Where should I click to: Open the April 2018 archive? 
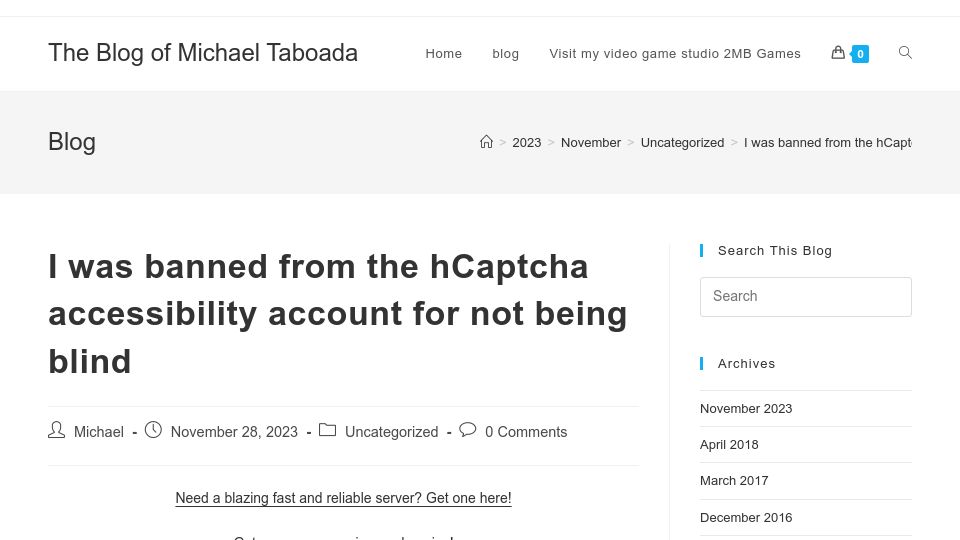click(x=729, y=444)
